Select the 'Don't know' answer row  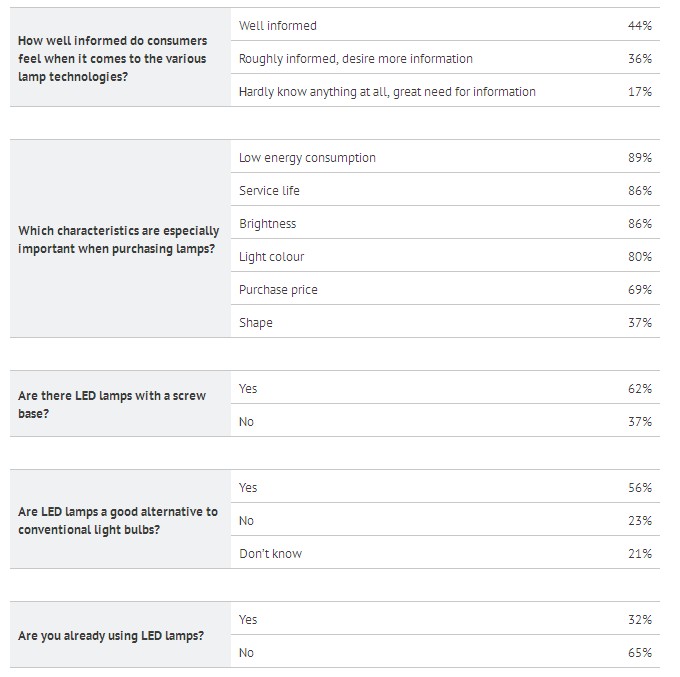click(x=445, y=553)
